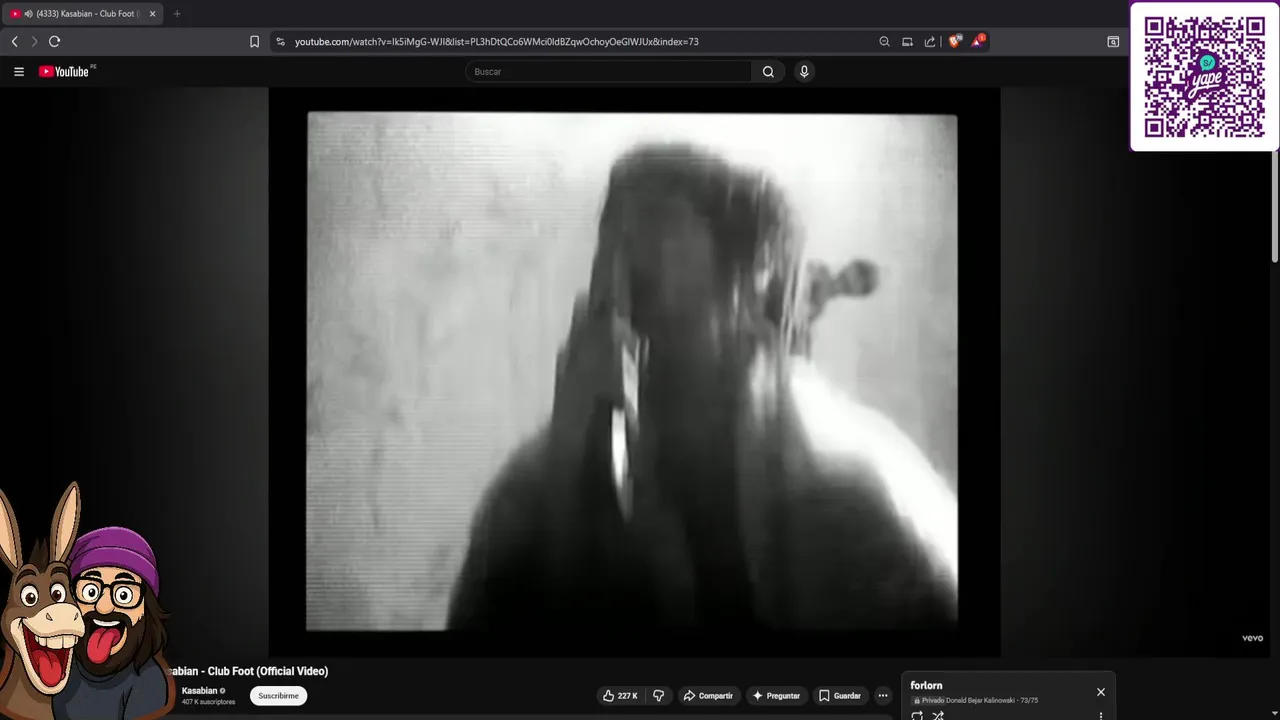Click the search magnifier button
1280x720 pixels.
(768, 71)
